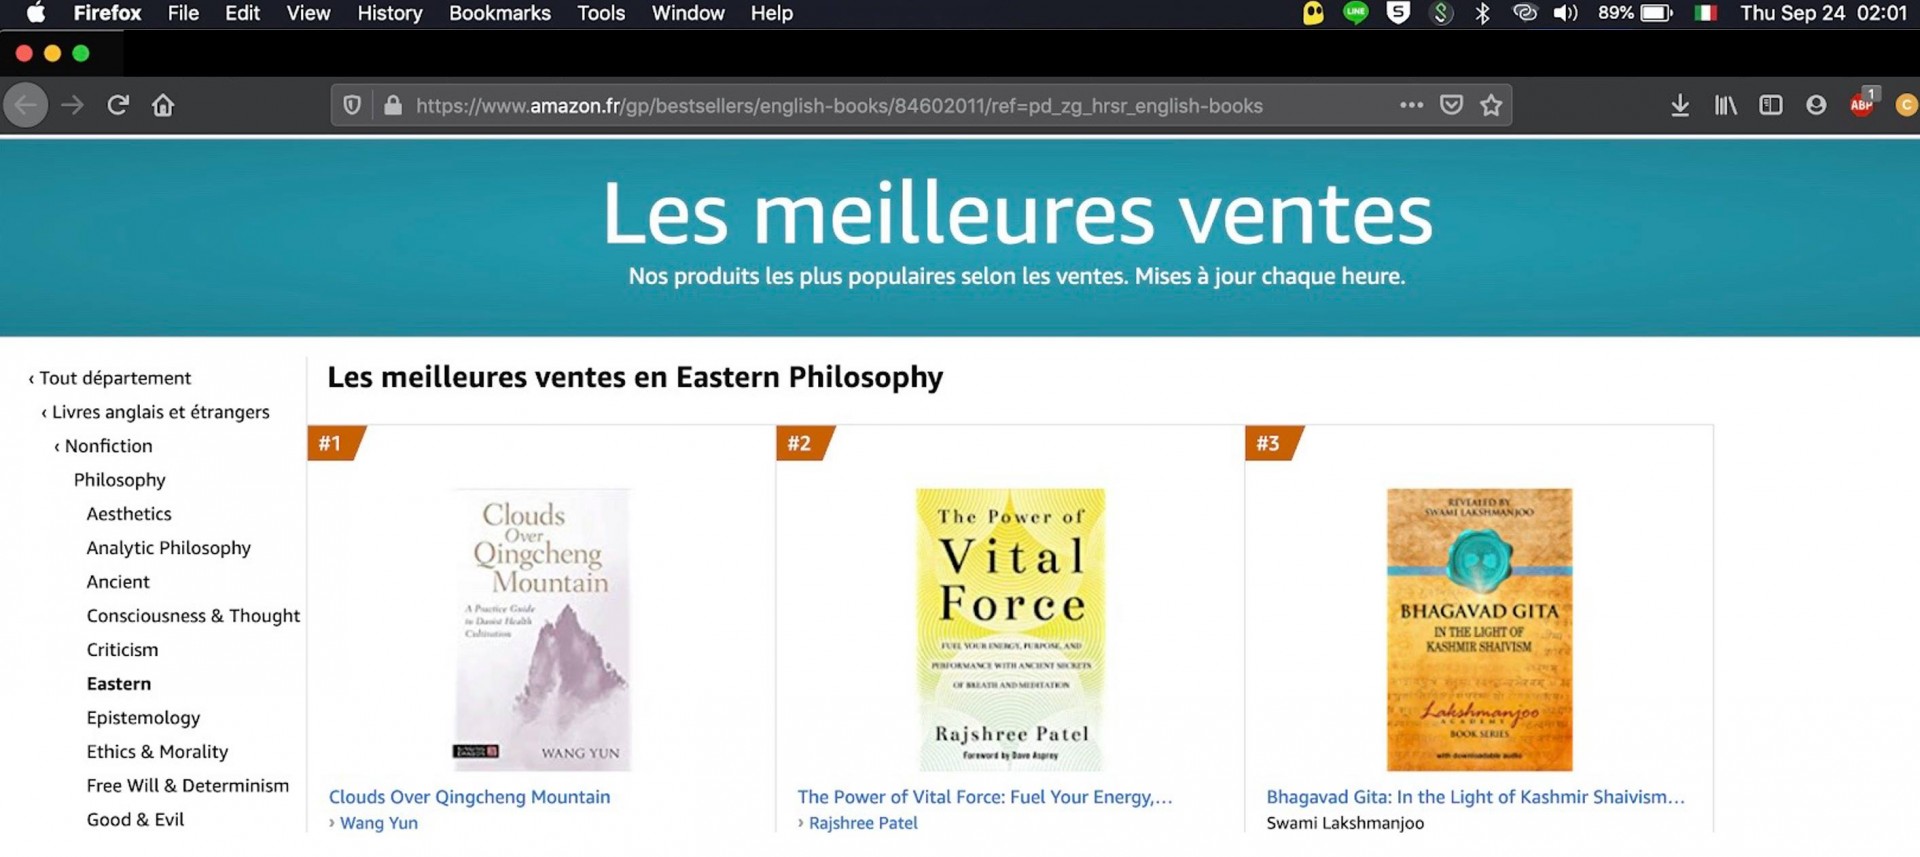Open Creative Cloud menu bar icon
1920x857 pixels.
[x=1524, y=13]
